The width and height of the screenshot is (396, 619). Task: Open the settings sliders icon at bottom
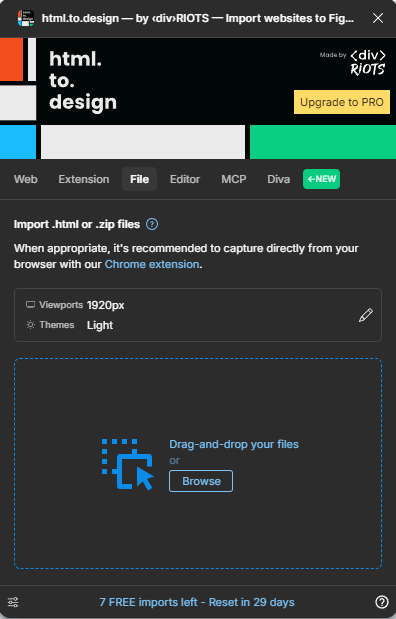click(13, 602)
